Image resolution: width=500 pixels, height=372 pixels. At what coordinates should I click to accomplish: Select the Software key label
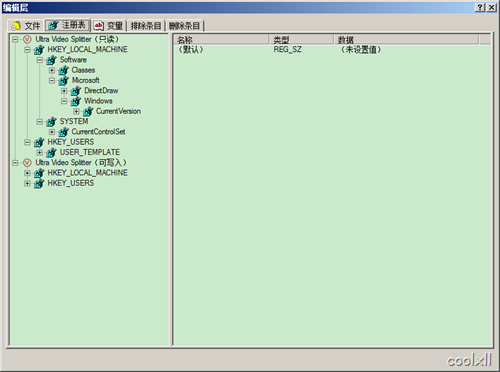point(73,60)
